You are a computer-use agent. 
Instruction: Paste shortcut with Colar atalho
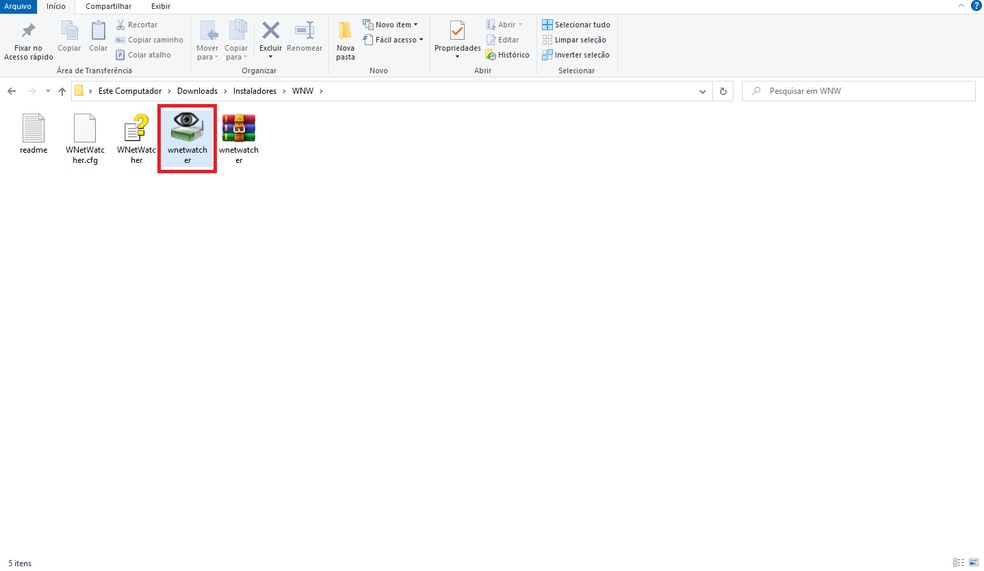[x=143, y=55]
